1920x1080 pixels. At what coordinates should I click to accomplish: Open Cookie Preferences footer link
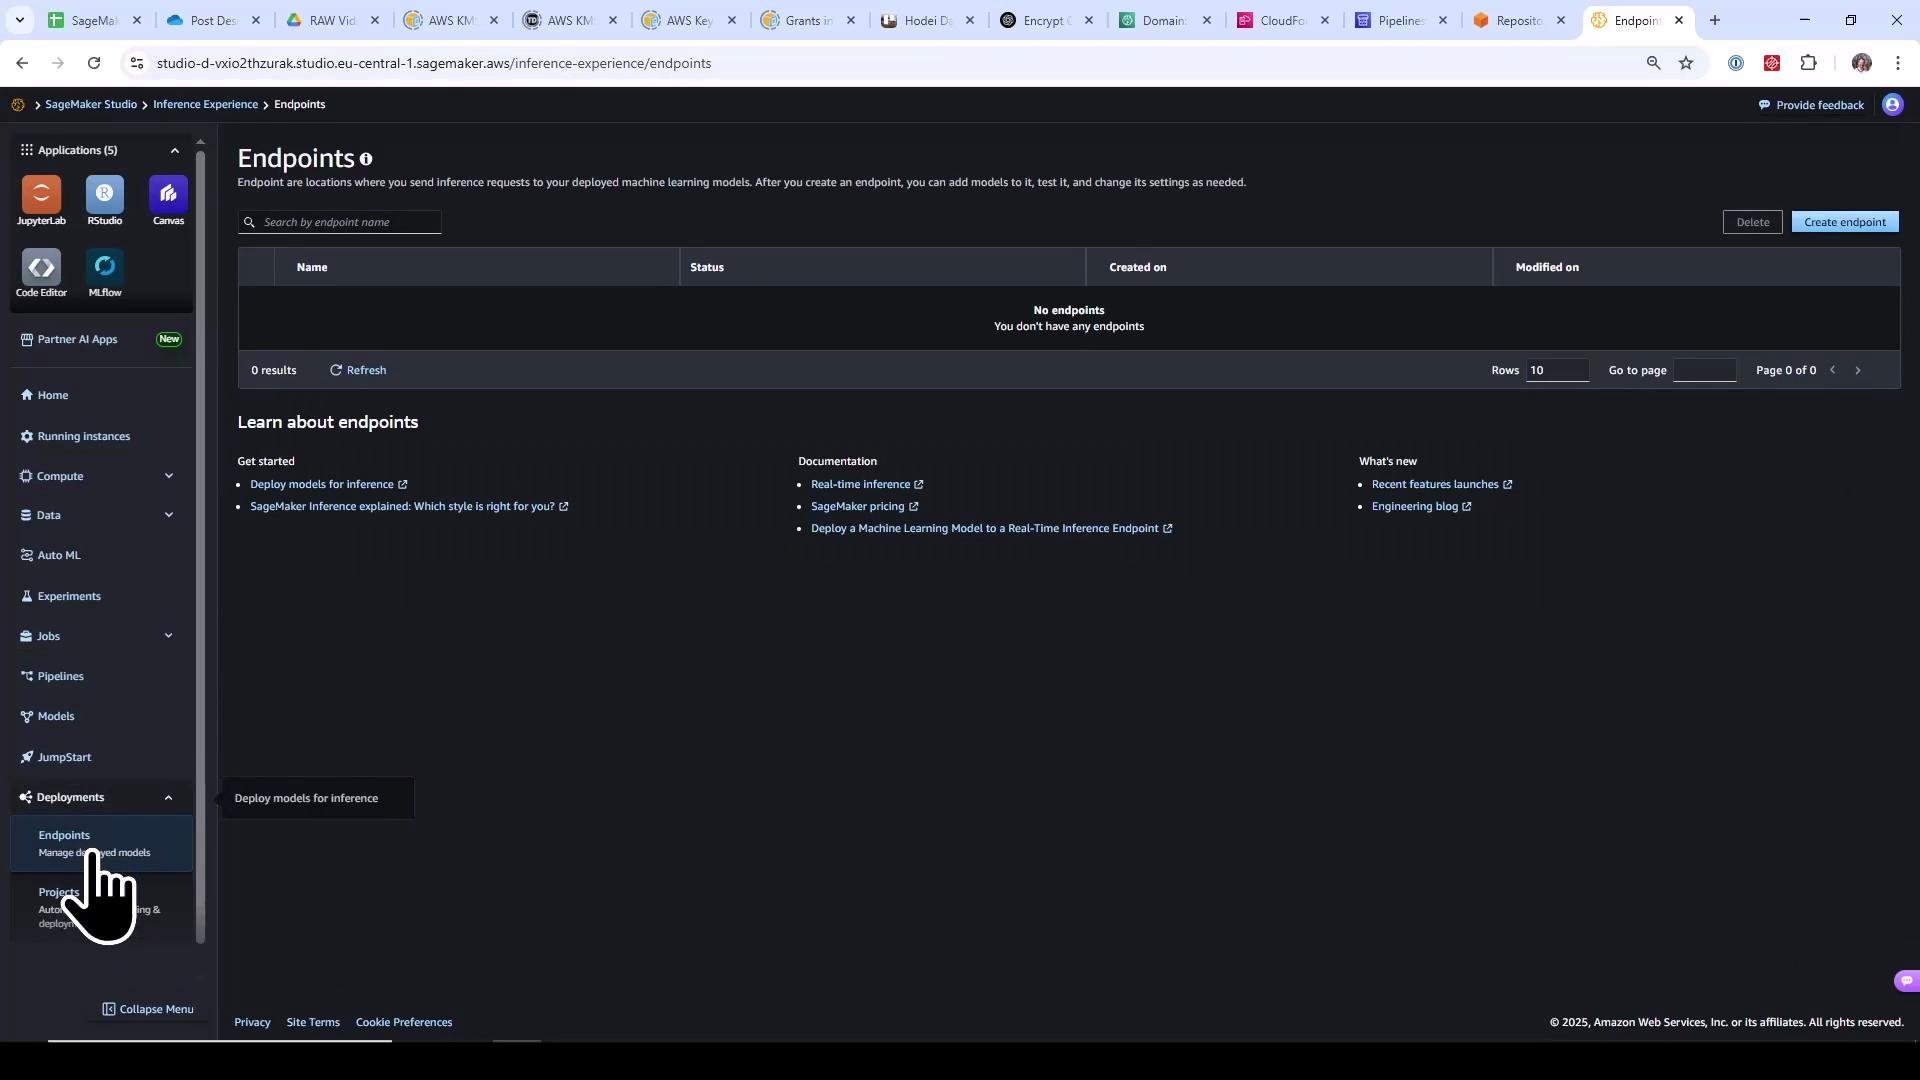pyautogui.click(x=404, y=1022)
